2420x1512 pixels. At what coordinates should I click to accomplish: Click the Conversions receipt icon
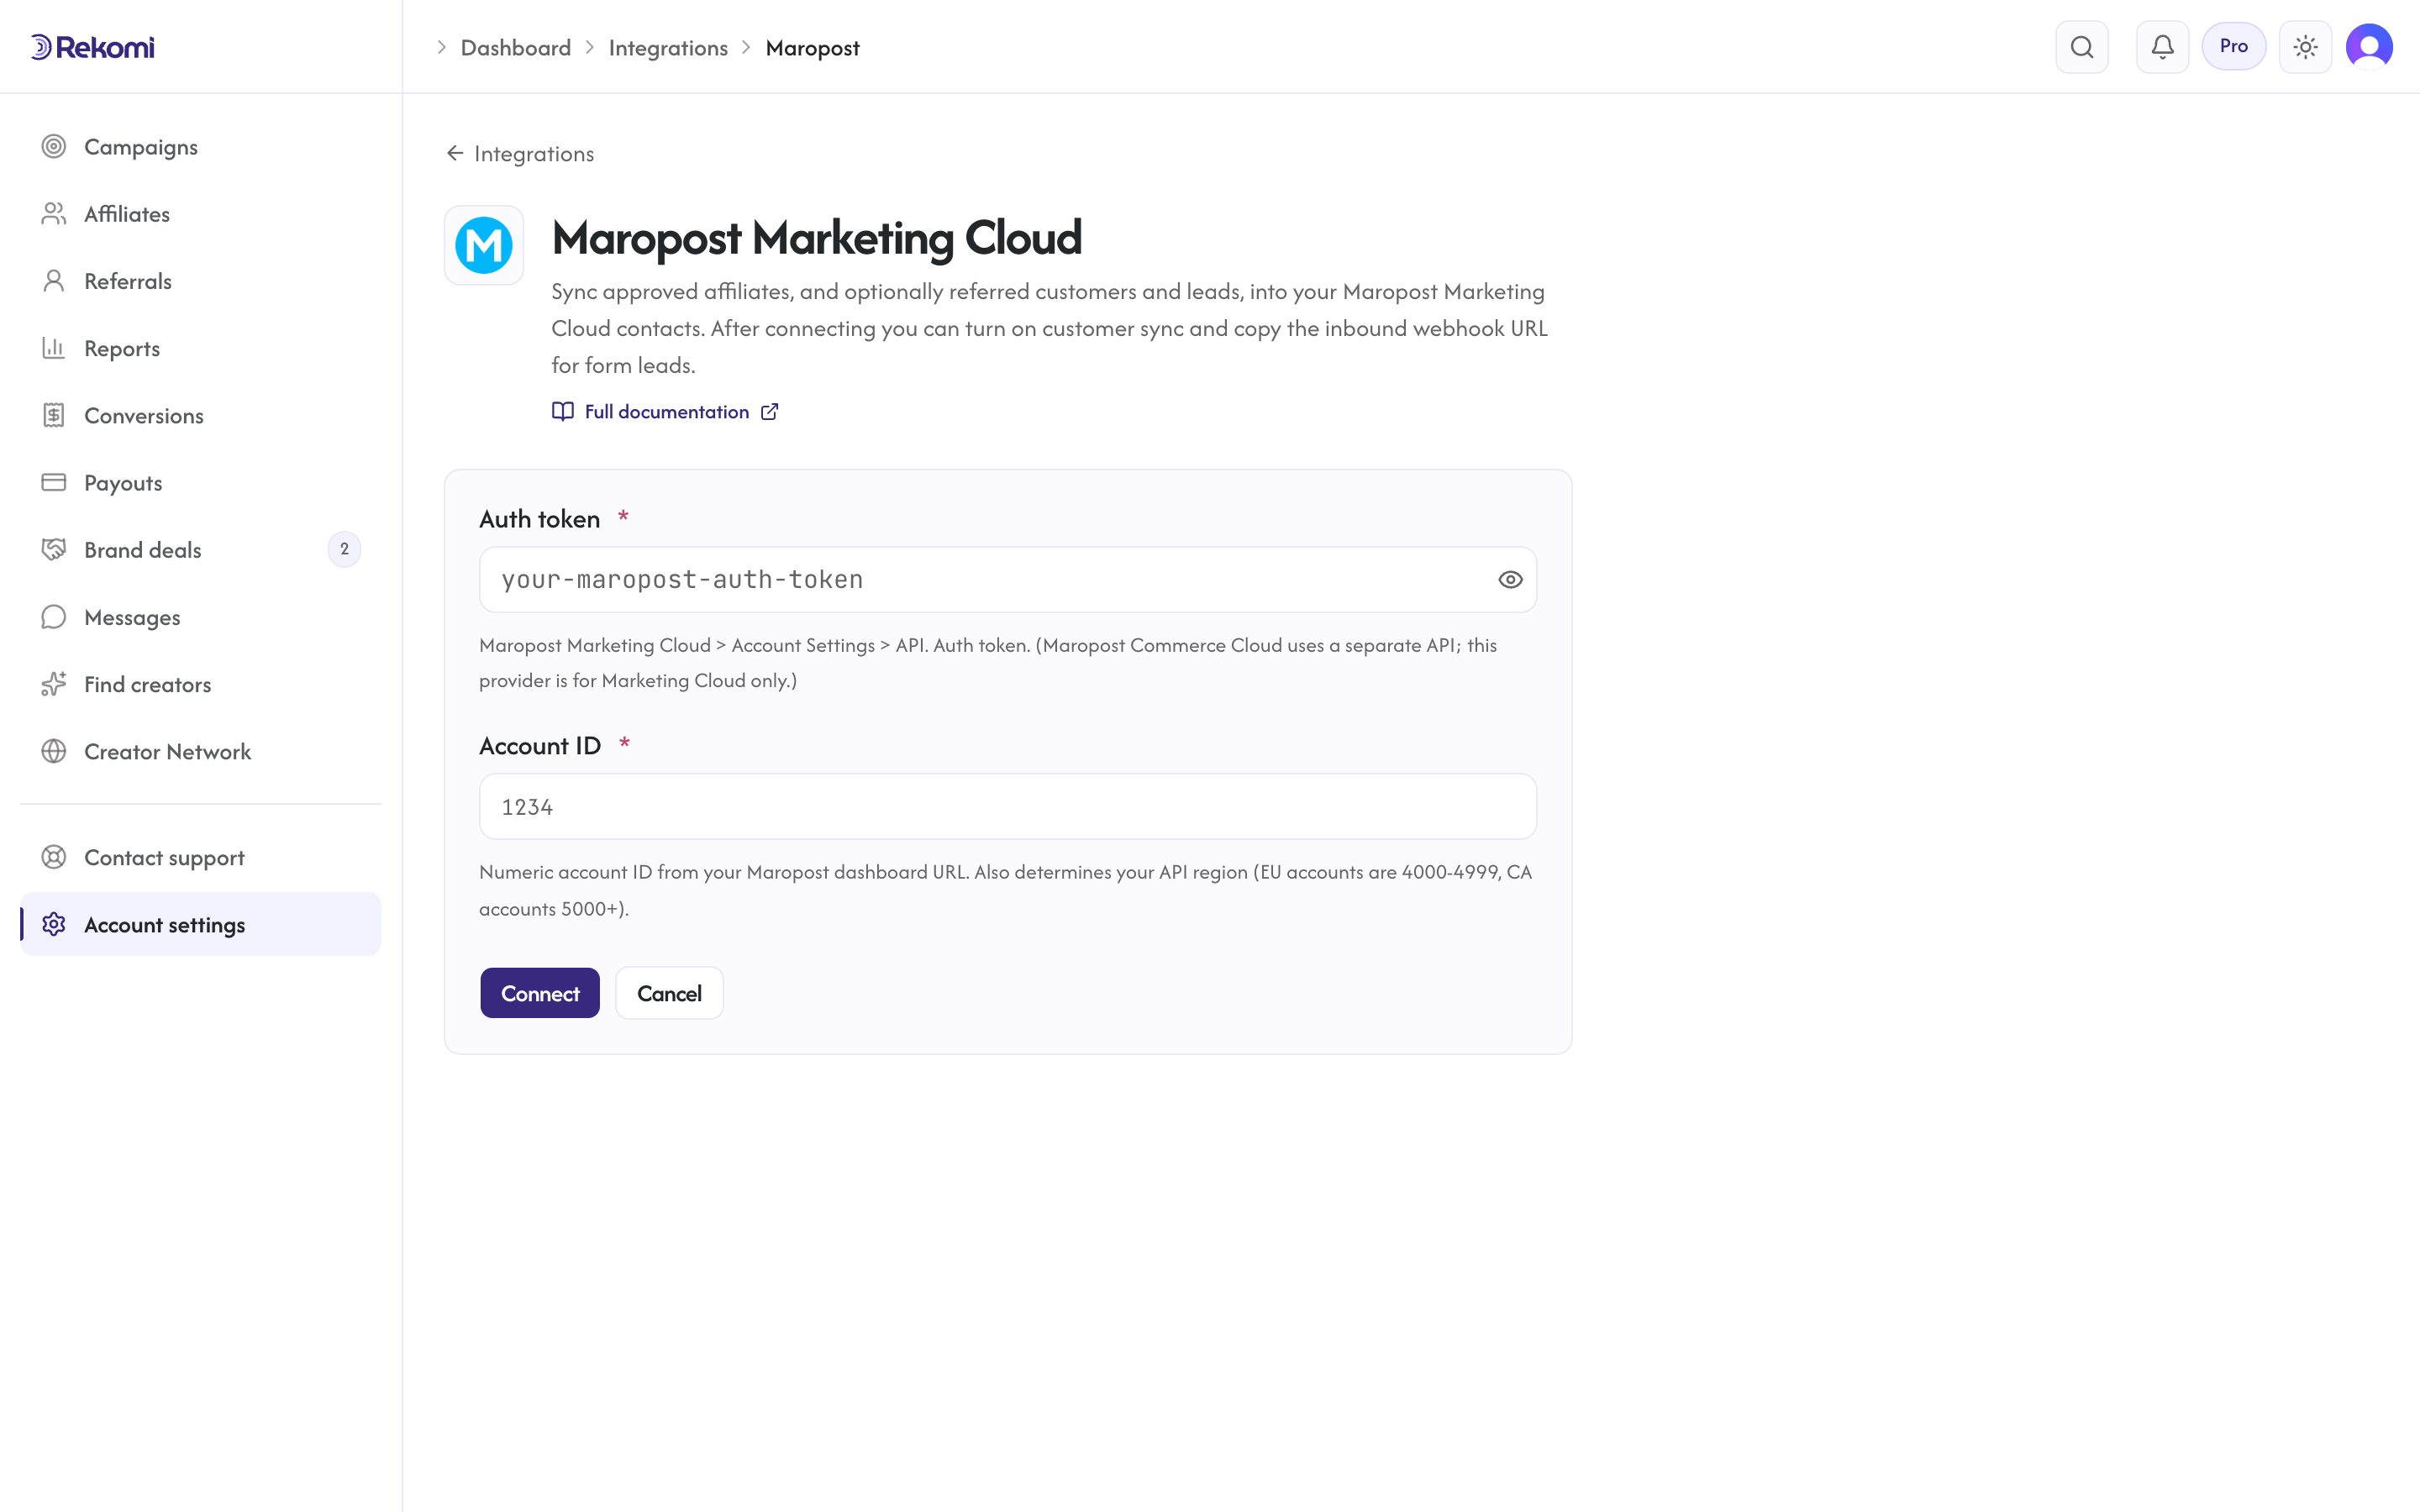[x=54, y=415]
